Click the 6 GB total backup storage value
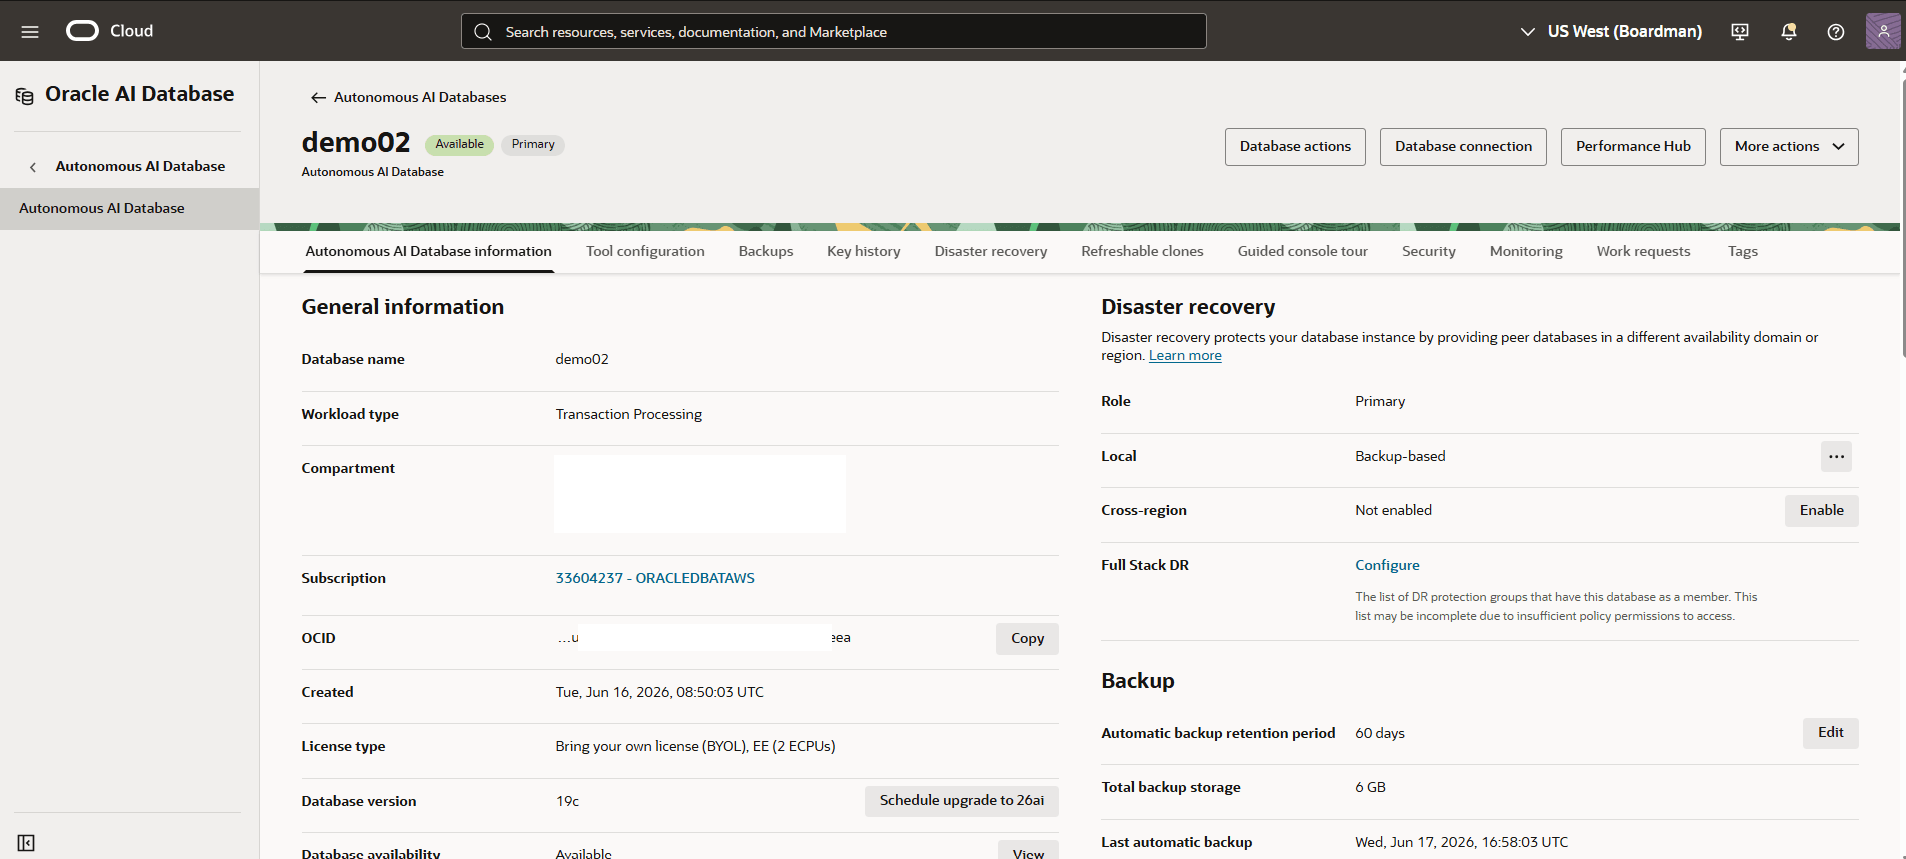Image resolution: width=1906 pixels, height=859 pixels. (1370, 787)
